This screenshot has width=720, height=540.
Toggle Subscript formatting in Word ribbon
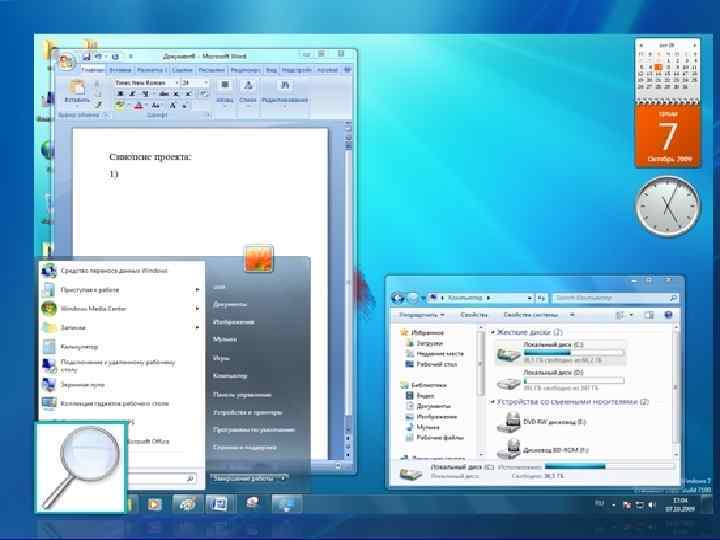point(176,94)
